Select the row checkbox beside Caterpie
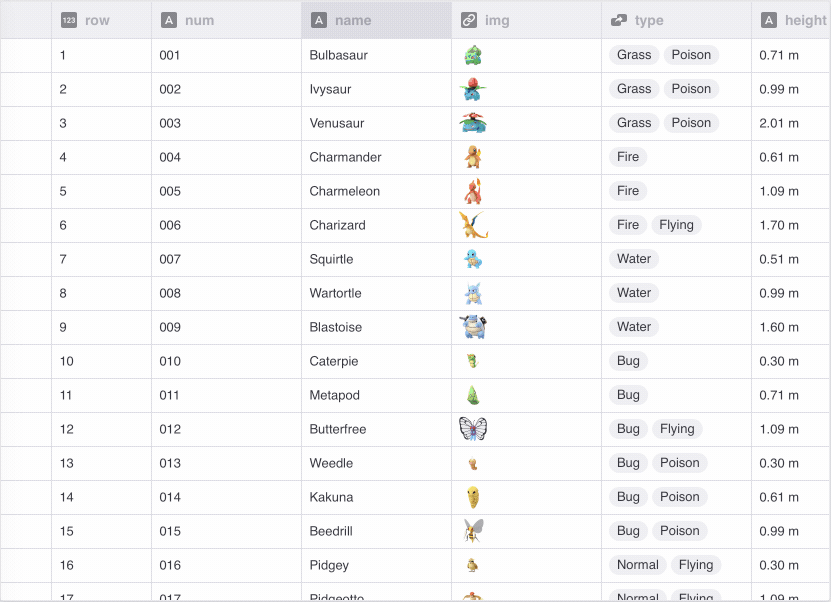This screenshot has height=602, width=831. (x=26, y=361)
